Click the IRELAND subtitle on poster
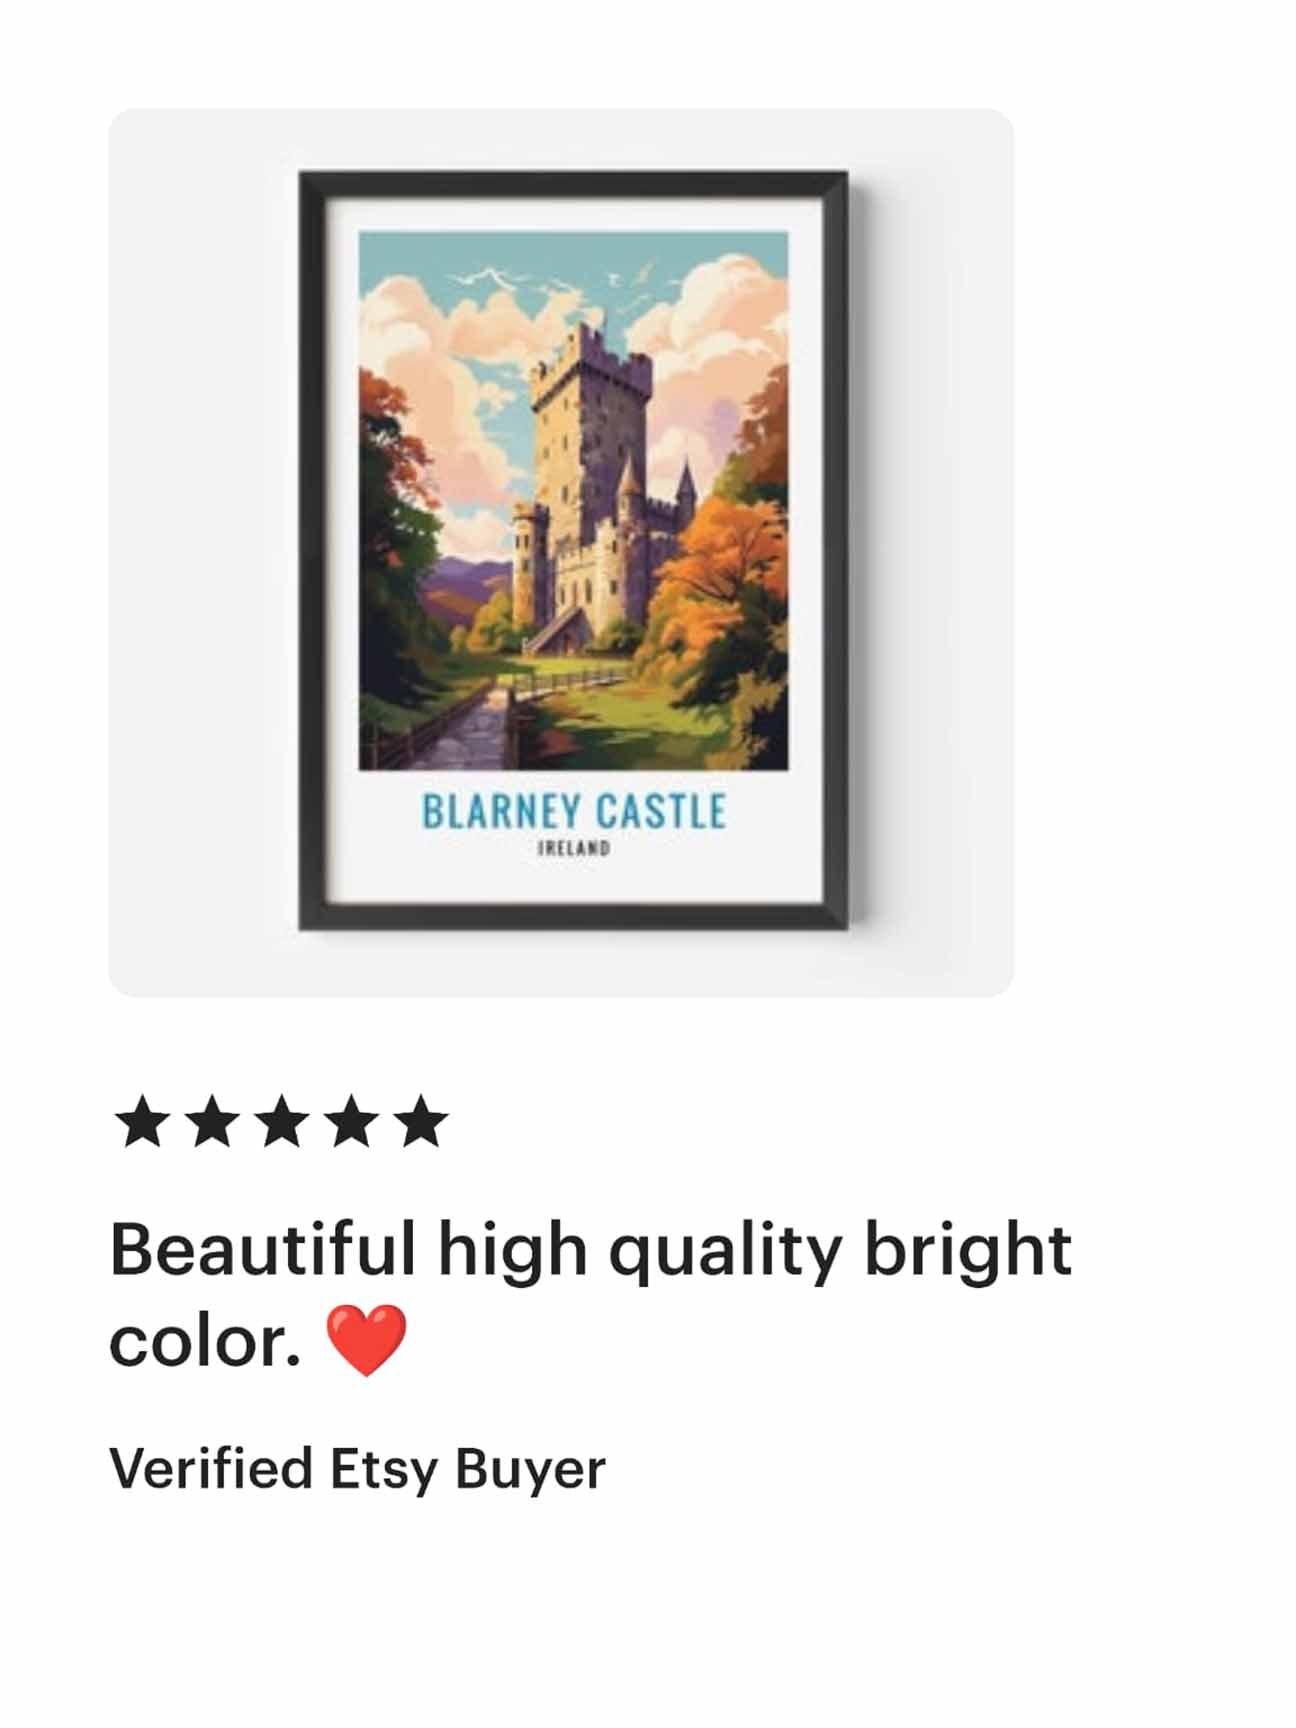The width and height of the screenshot is (1296, 1728). (x=574, y=849)
